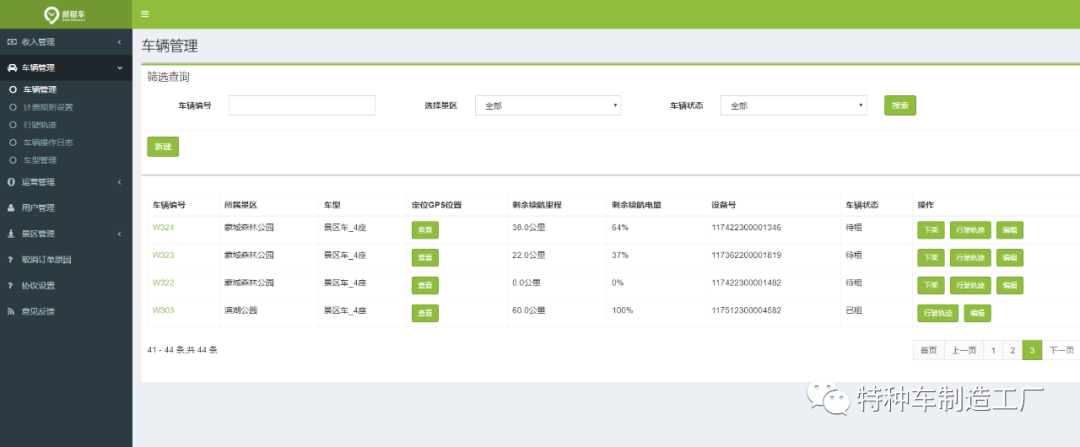Open 计费规则设置 submenu item
Screen dimensions: 1080x447
coord(48,107)
